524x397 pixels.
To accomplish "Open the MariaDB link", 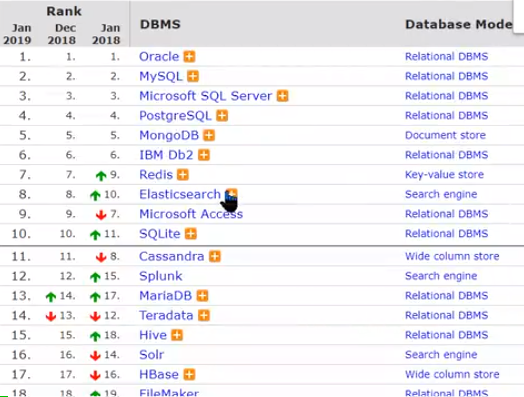I will (166, 296).
